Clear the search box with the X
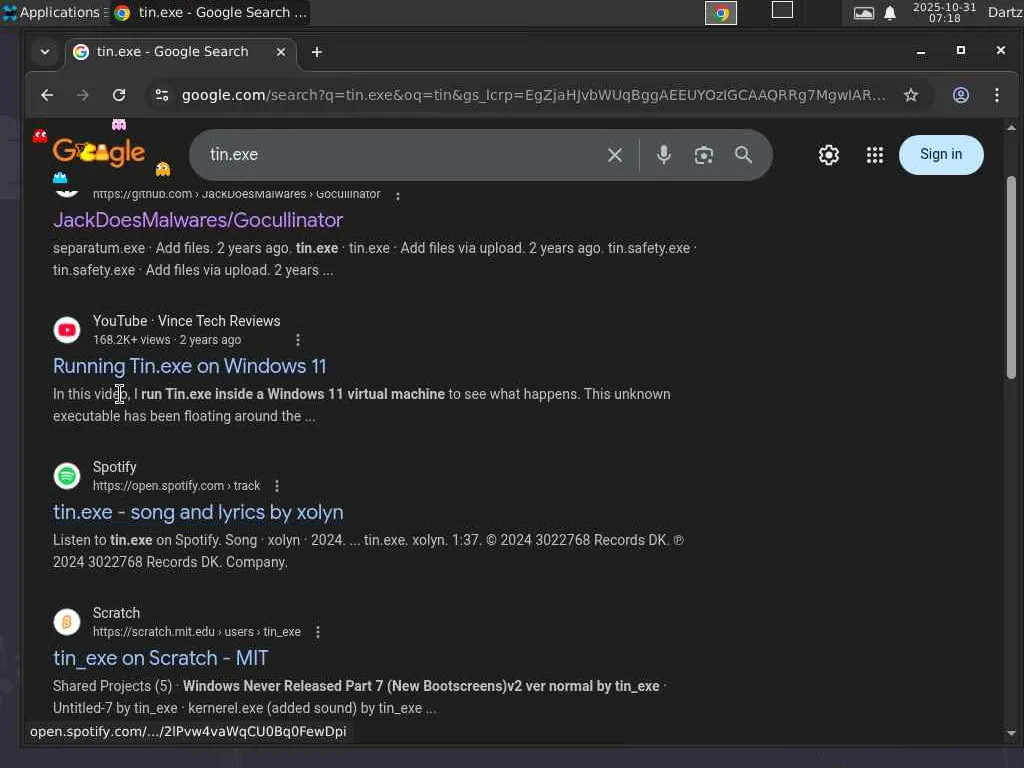The height and width of the screenshot is (768, 1024). [615, 155]
